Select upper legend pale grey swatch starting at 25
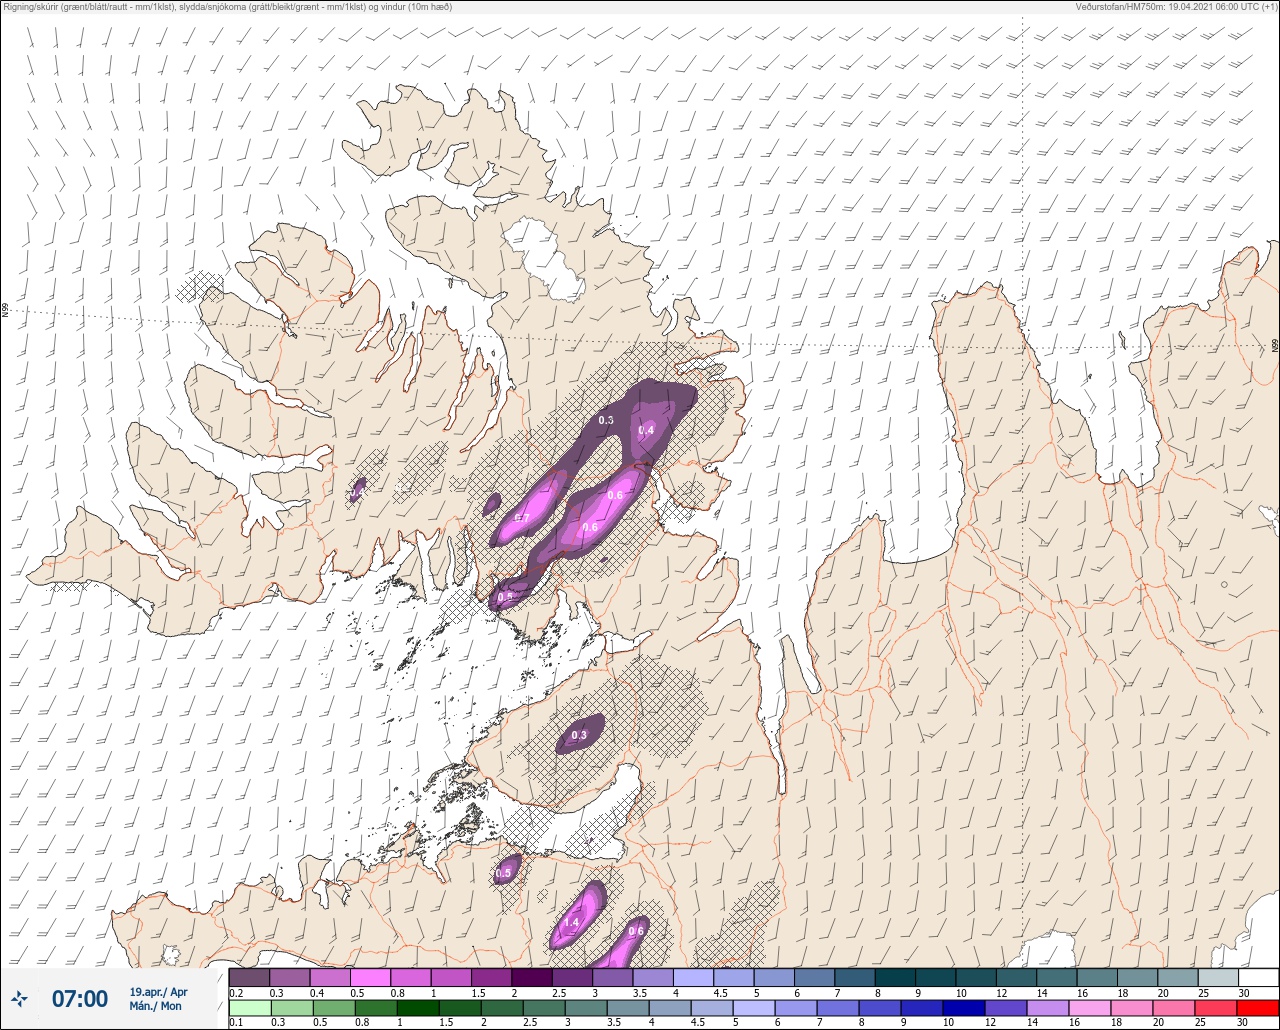This screenshot has height=1030, width=1280. tap(1218, 977)
